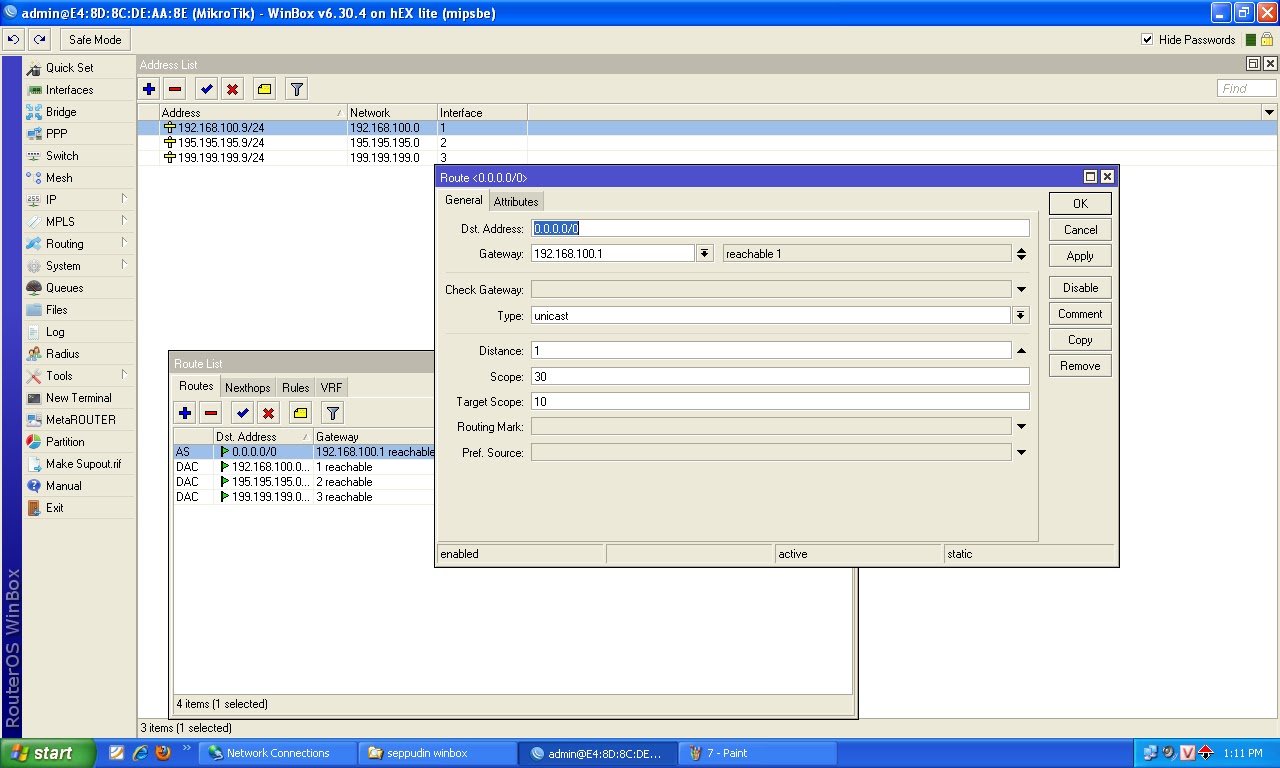Open Mesh menu item

pyautogui.click(x=79, y=178)
